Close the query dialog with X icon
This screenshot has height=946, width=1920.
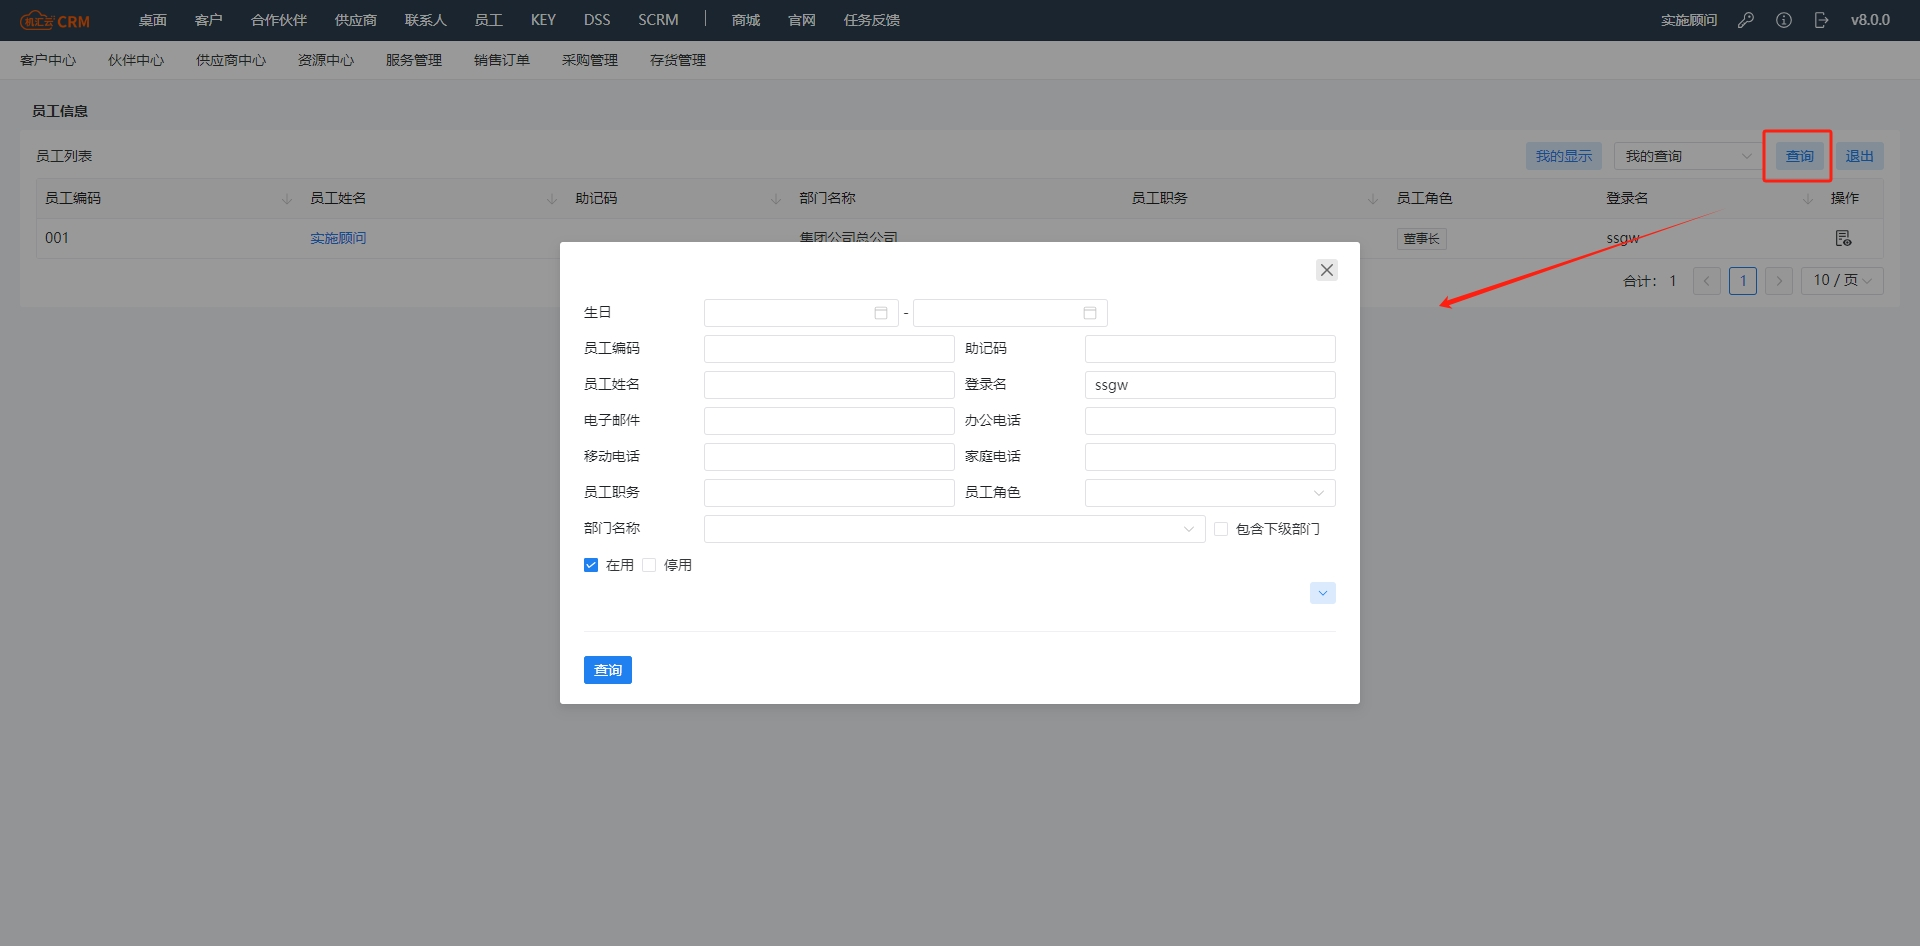click(1327, 270)
